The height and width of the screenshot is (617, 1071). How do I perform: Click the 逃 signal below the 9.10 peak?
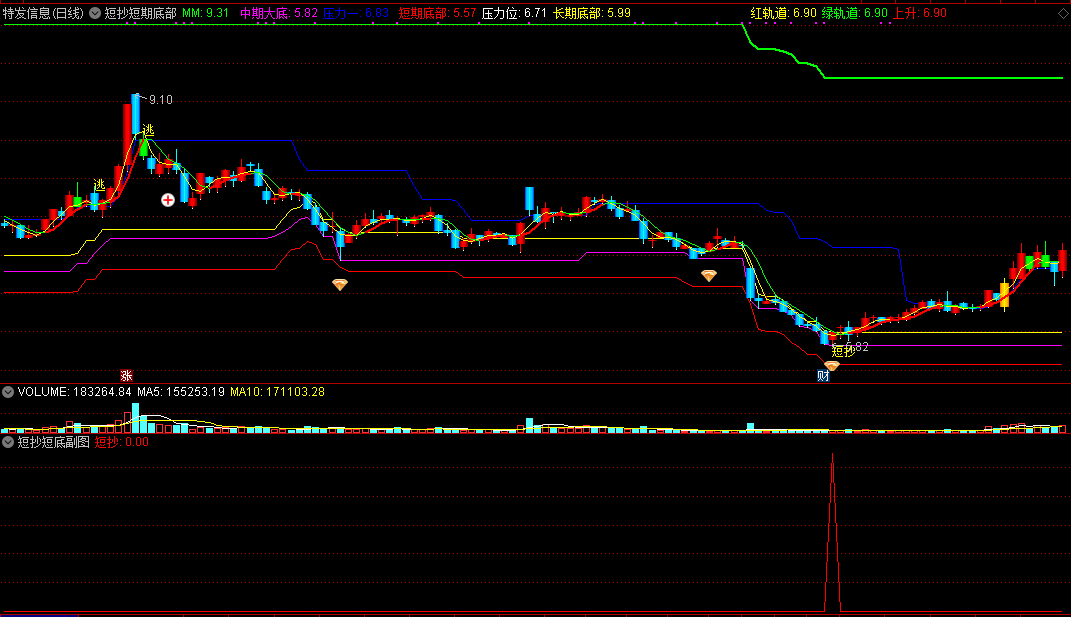(x=148, y=130)
